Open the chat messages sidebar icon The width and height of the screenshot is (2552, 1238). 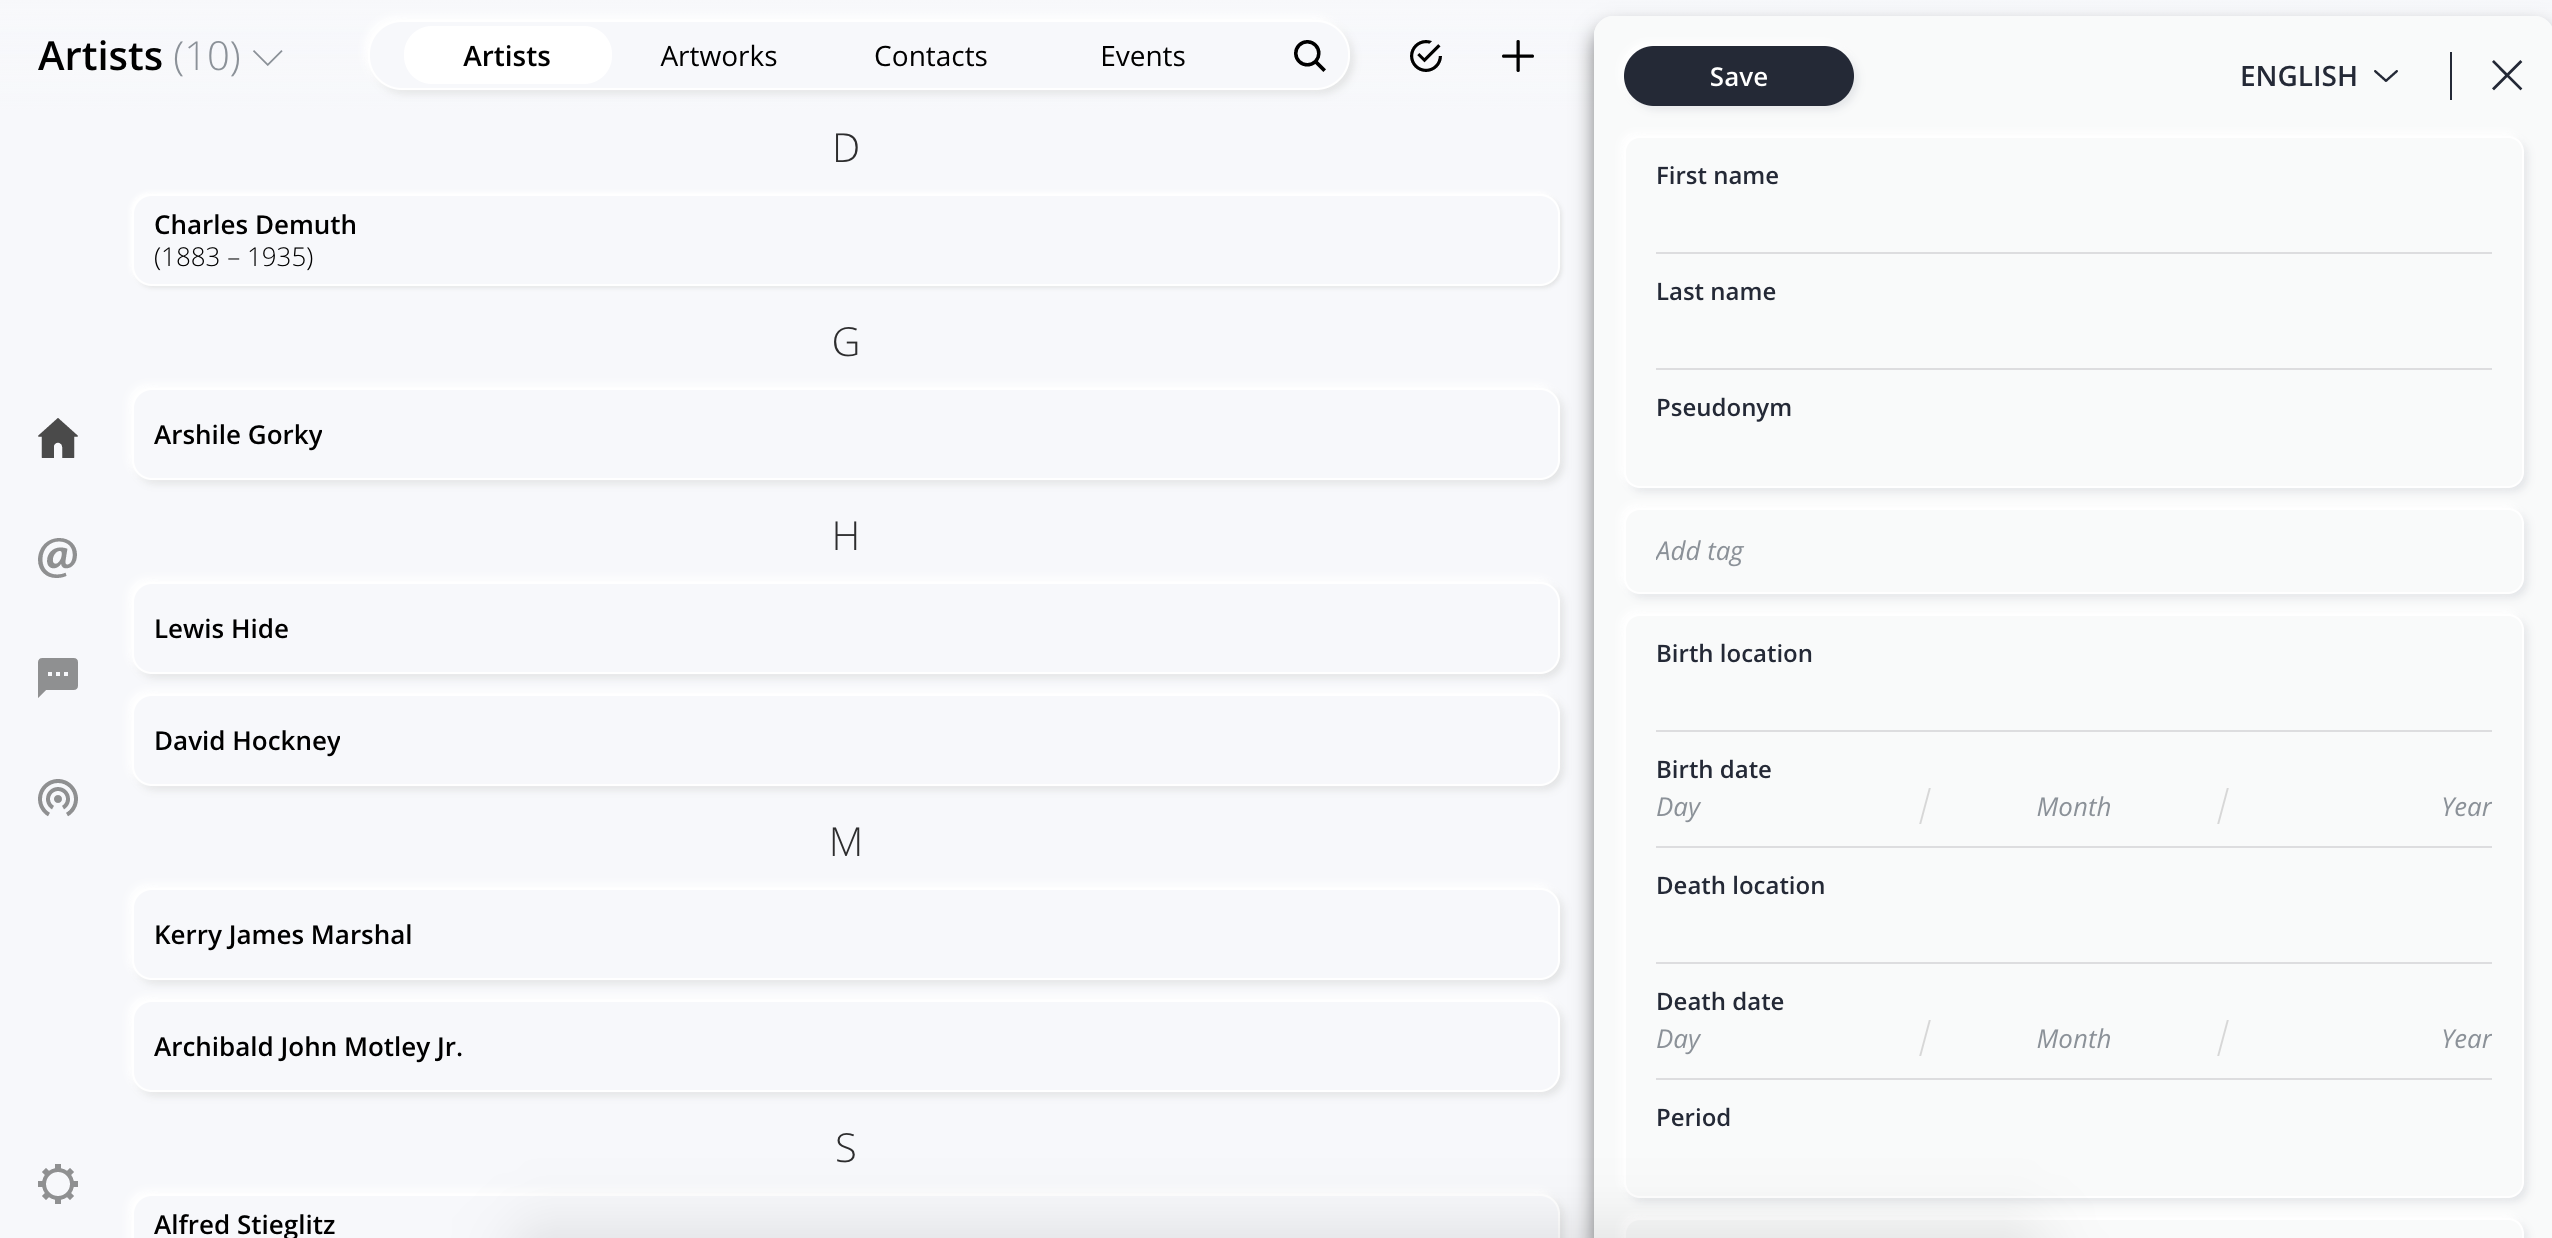click(58, 677)
